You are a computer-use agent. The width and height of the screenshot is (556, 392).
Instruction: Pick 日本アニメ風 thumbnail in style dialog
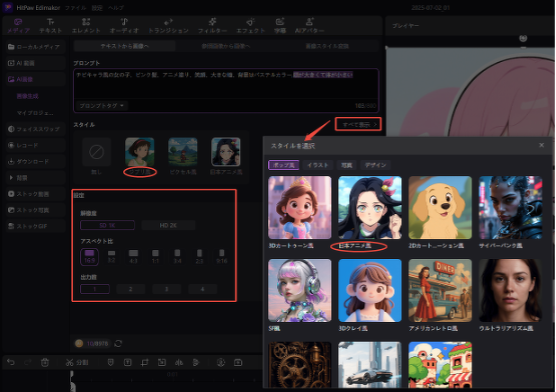[370, 208]
